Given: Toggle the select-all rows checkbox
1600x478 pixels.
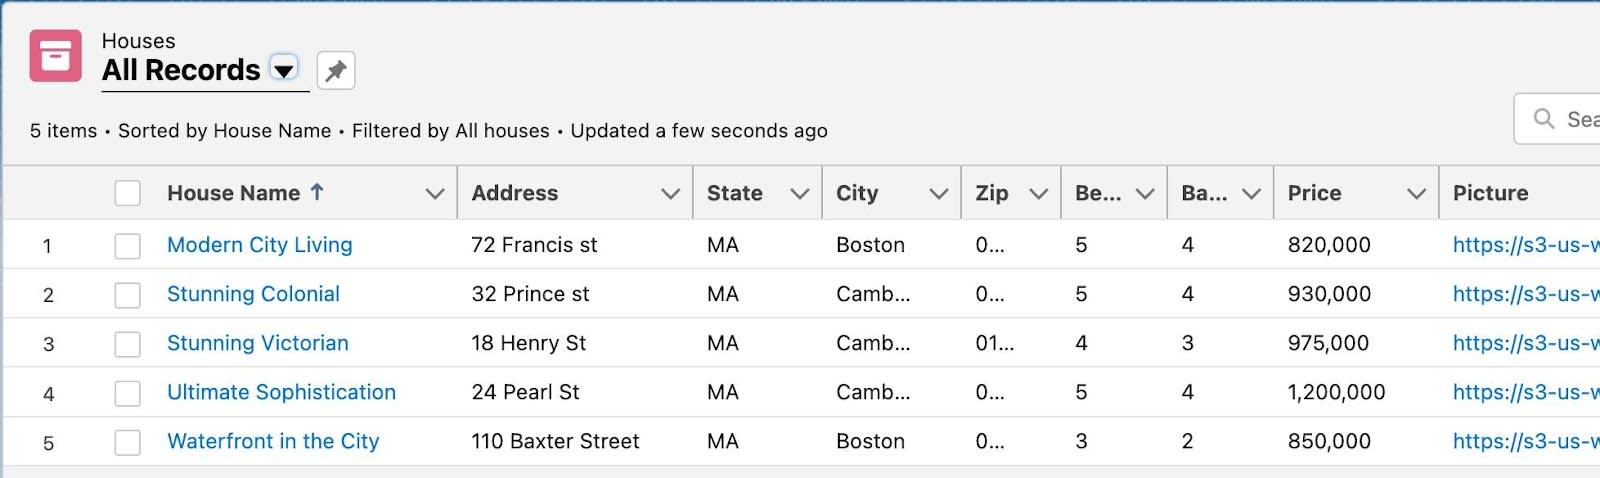Looking at the screenshot, I should [128, 193].
